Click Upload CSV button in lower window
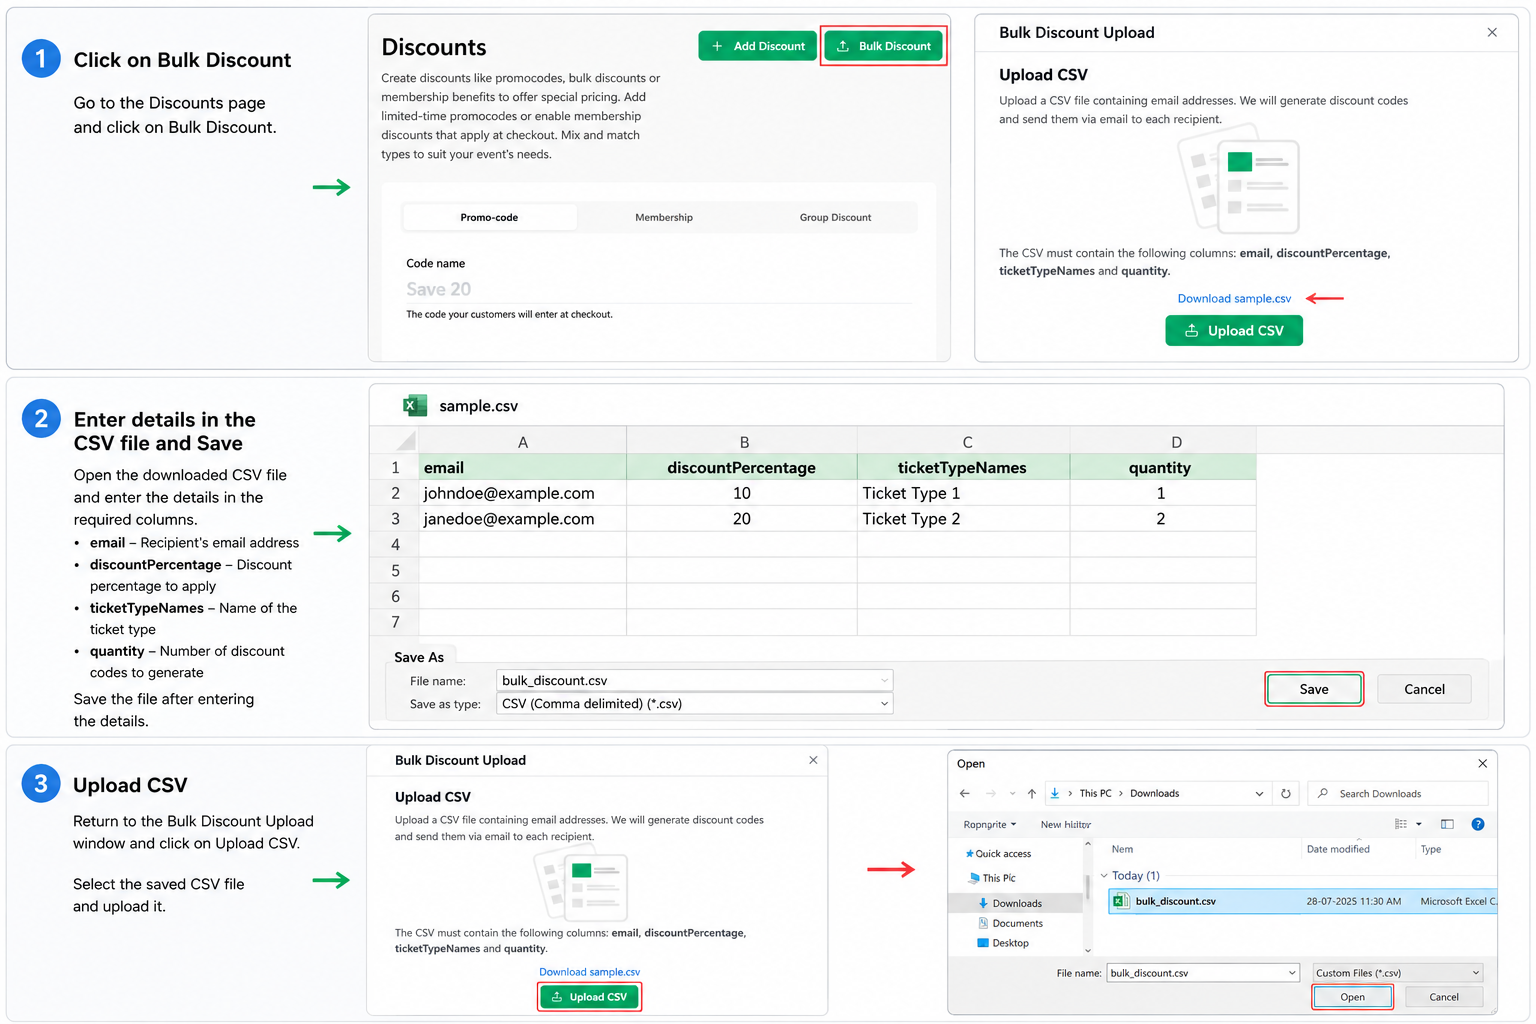The width and height of the screenshot is (1536, 1024). click(x=589, y=997)
